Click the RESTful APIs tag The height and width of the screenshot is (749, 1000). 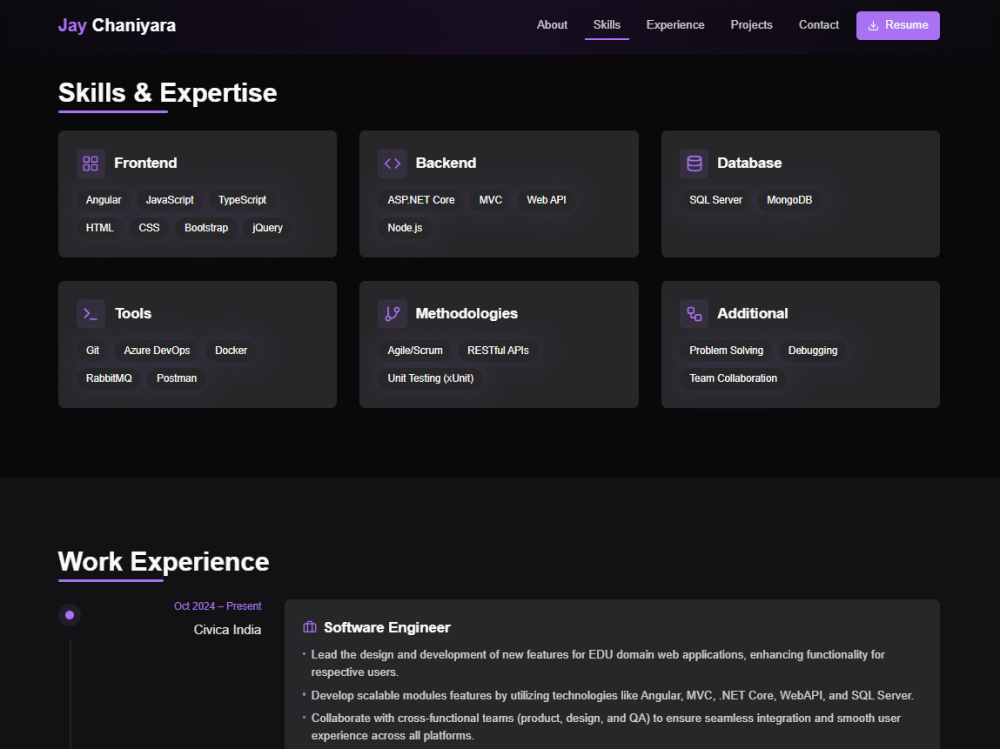[x=498, y=350]
